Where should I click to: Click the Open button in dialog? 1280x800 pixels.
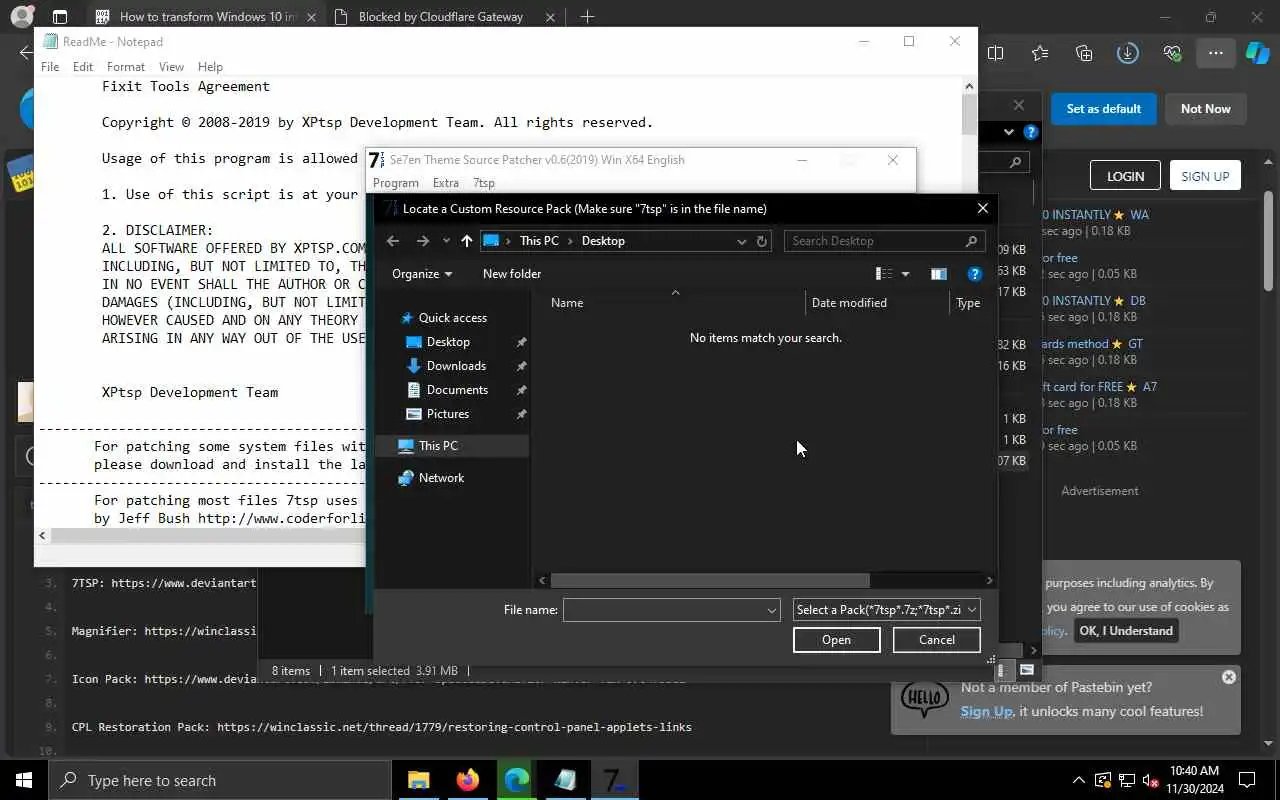point(837,640)
